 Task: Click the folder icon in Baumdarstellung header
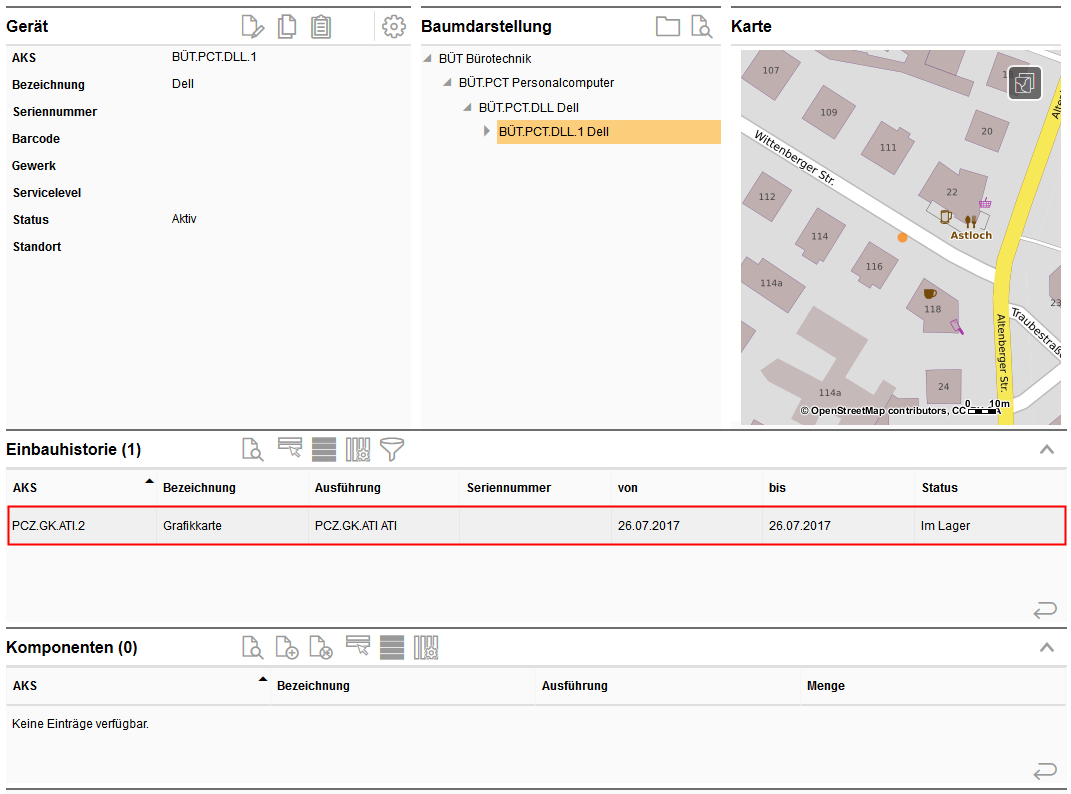[x=668, y=27]
